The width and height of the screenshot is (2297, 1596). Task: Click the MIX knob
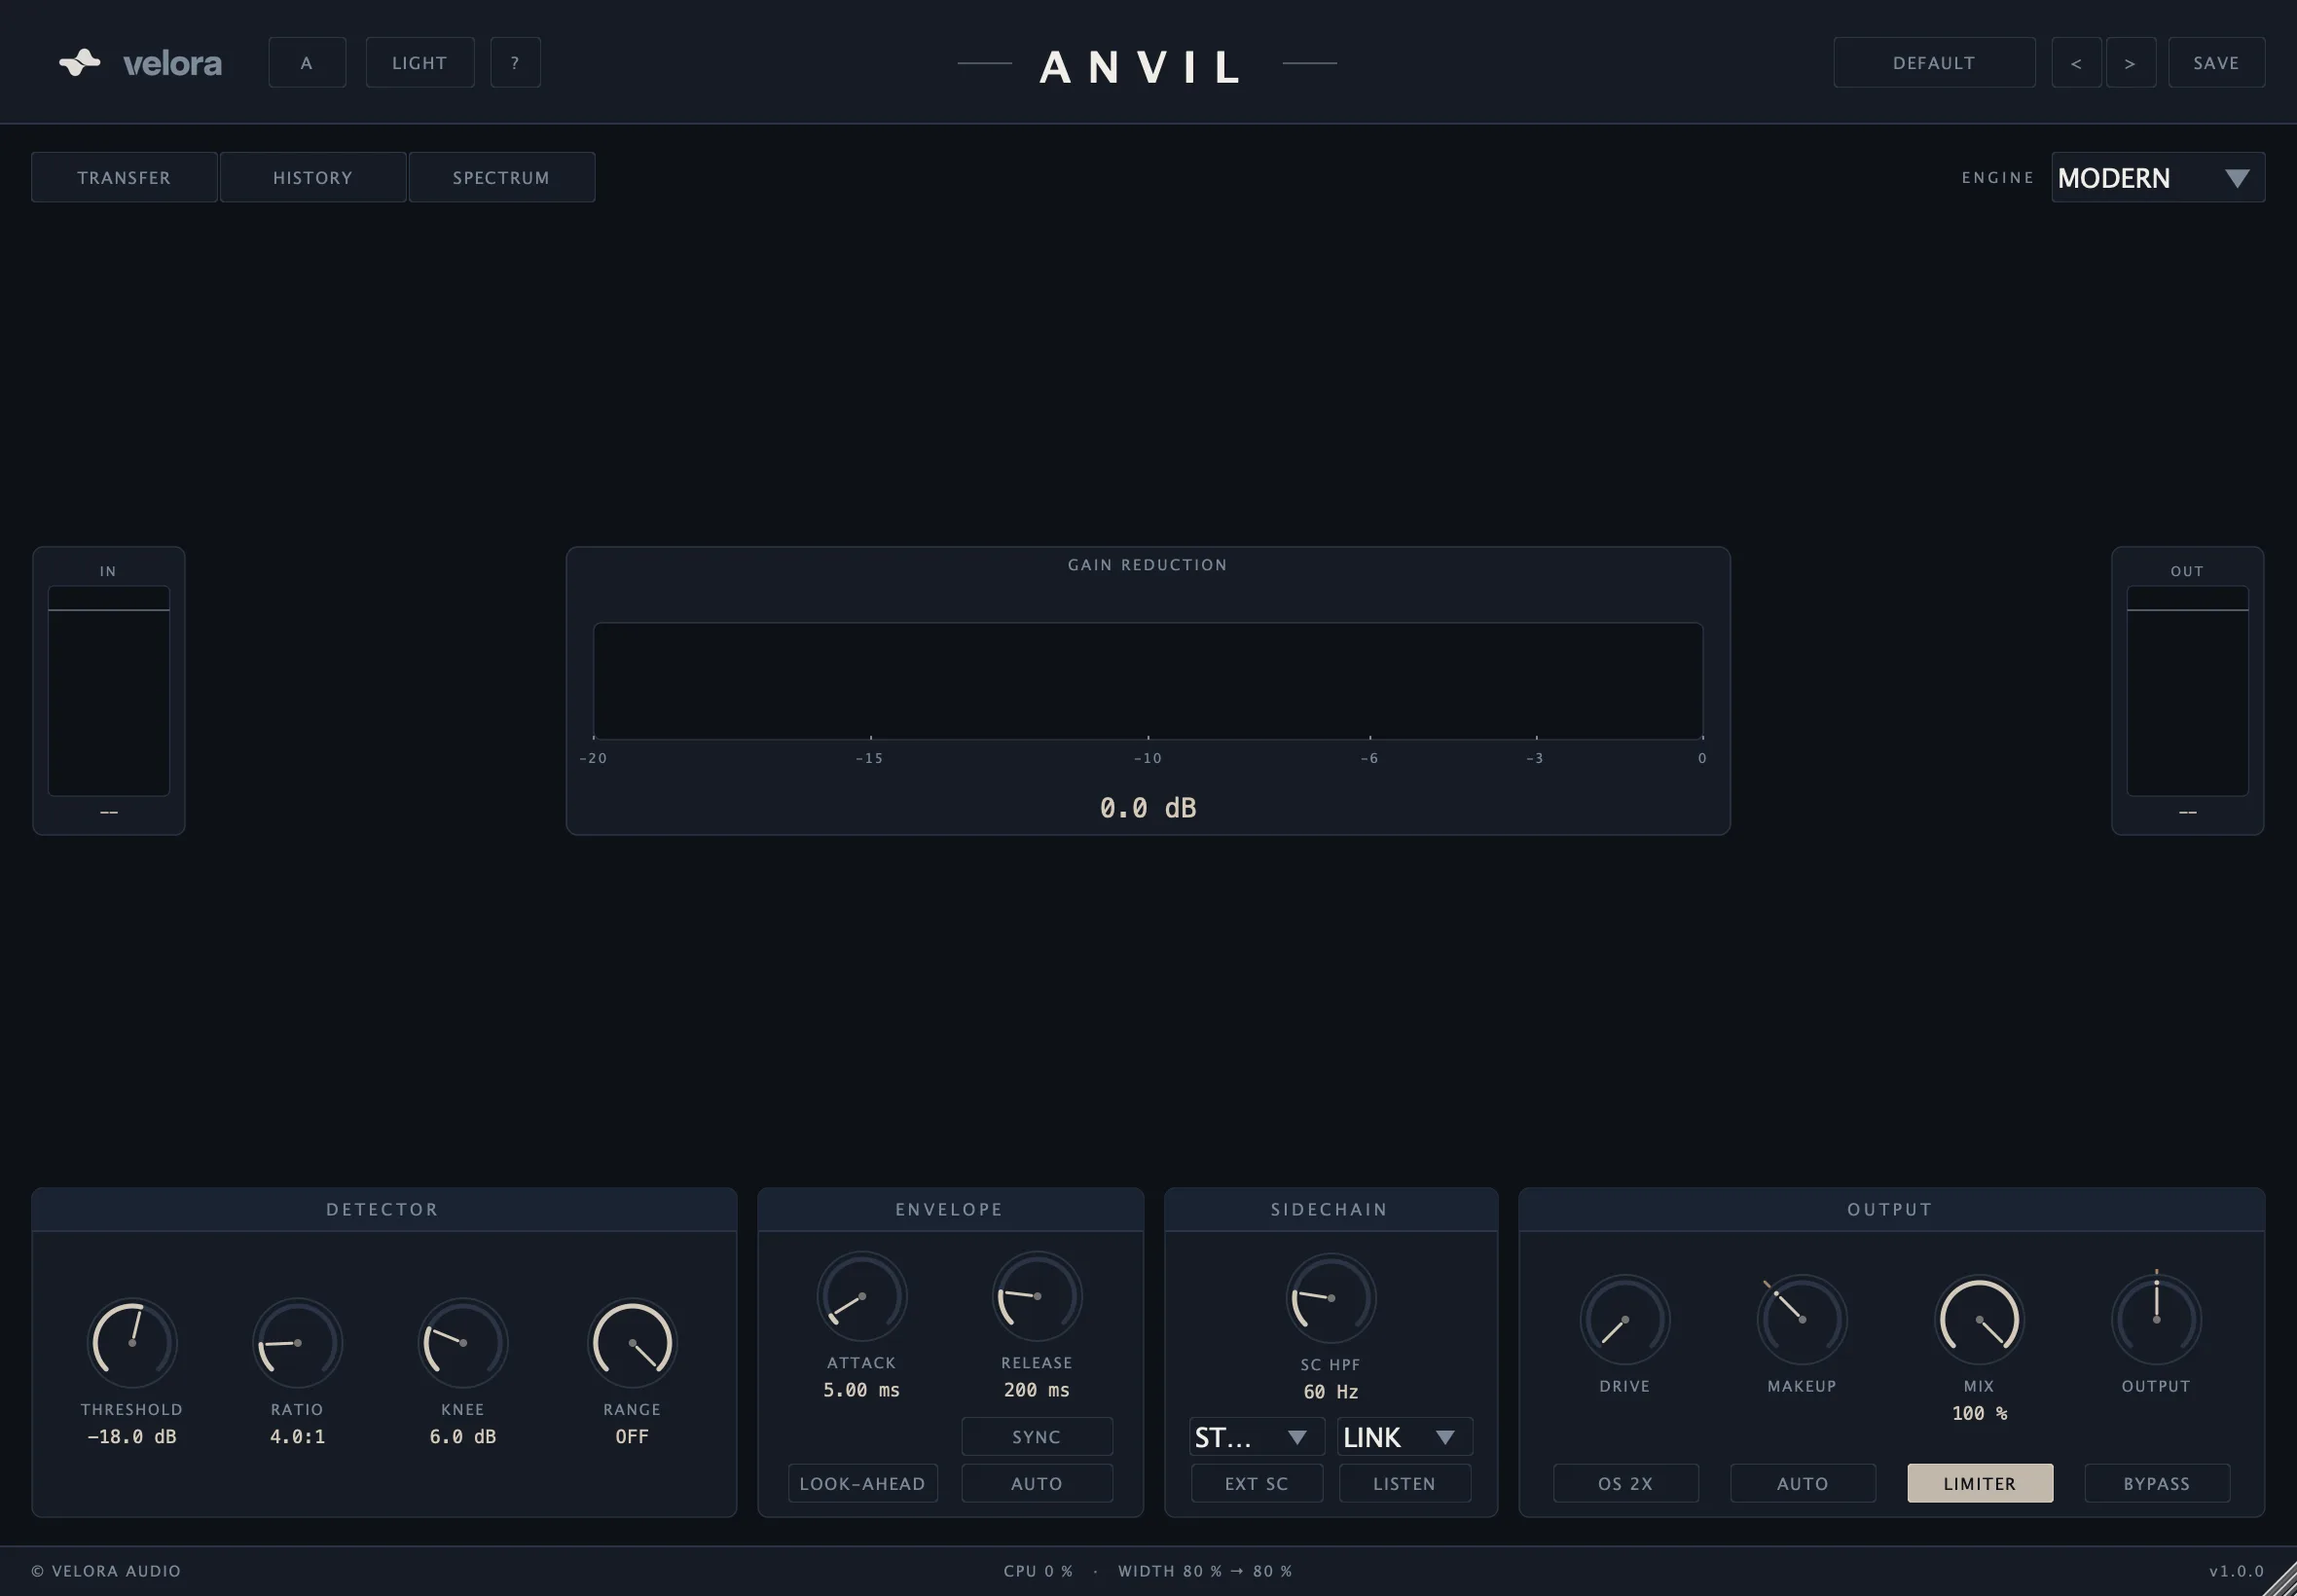[1979, 1319]
